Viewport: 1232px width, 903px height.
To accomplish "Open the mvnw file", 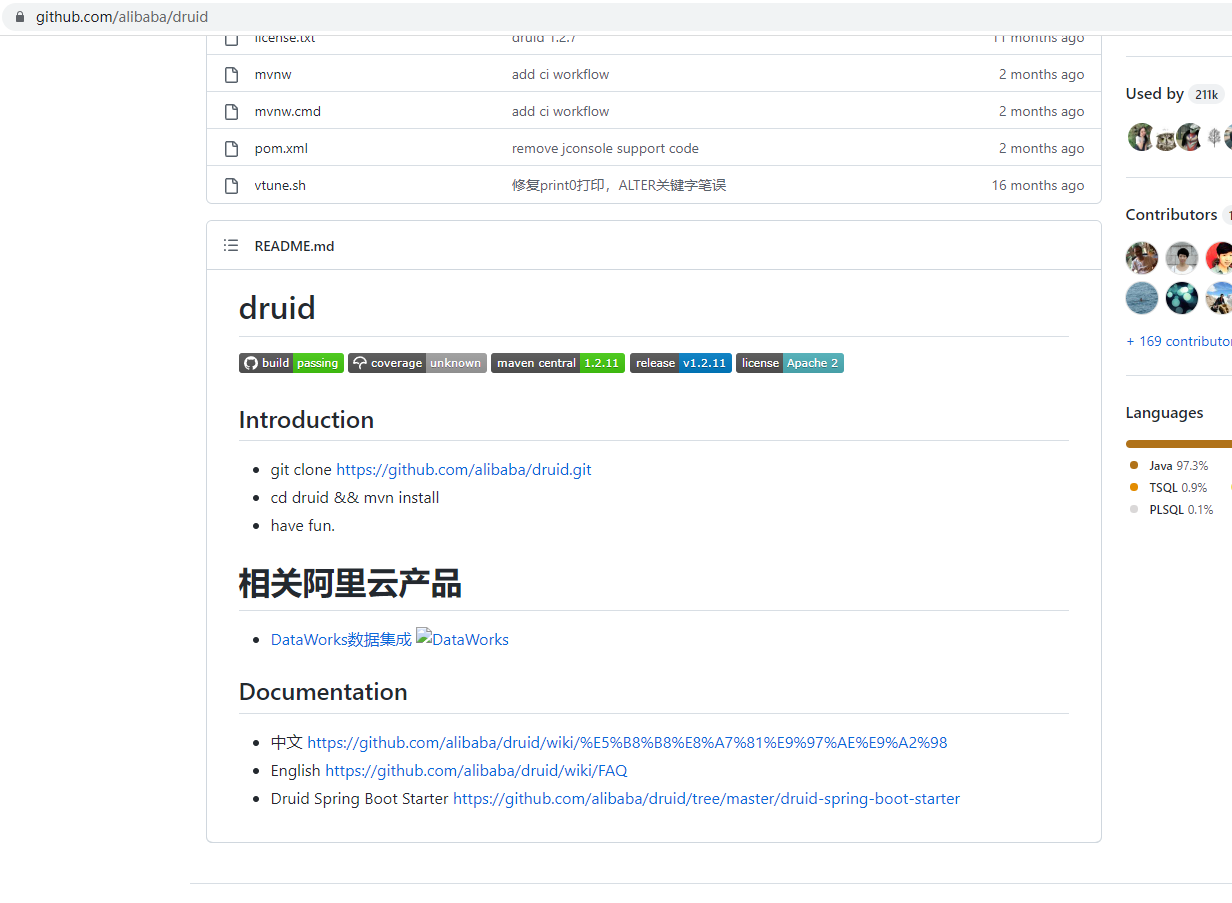I will (x=273, y=75).
